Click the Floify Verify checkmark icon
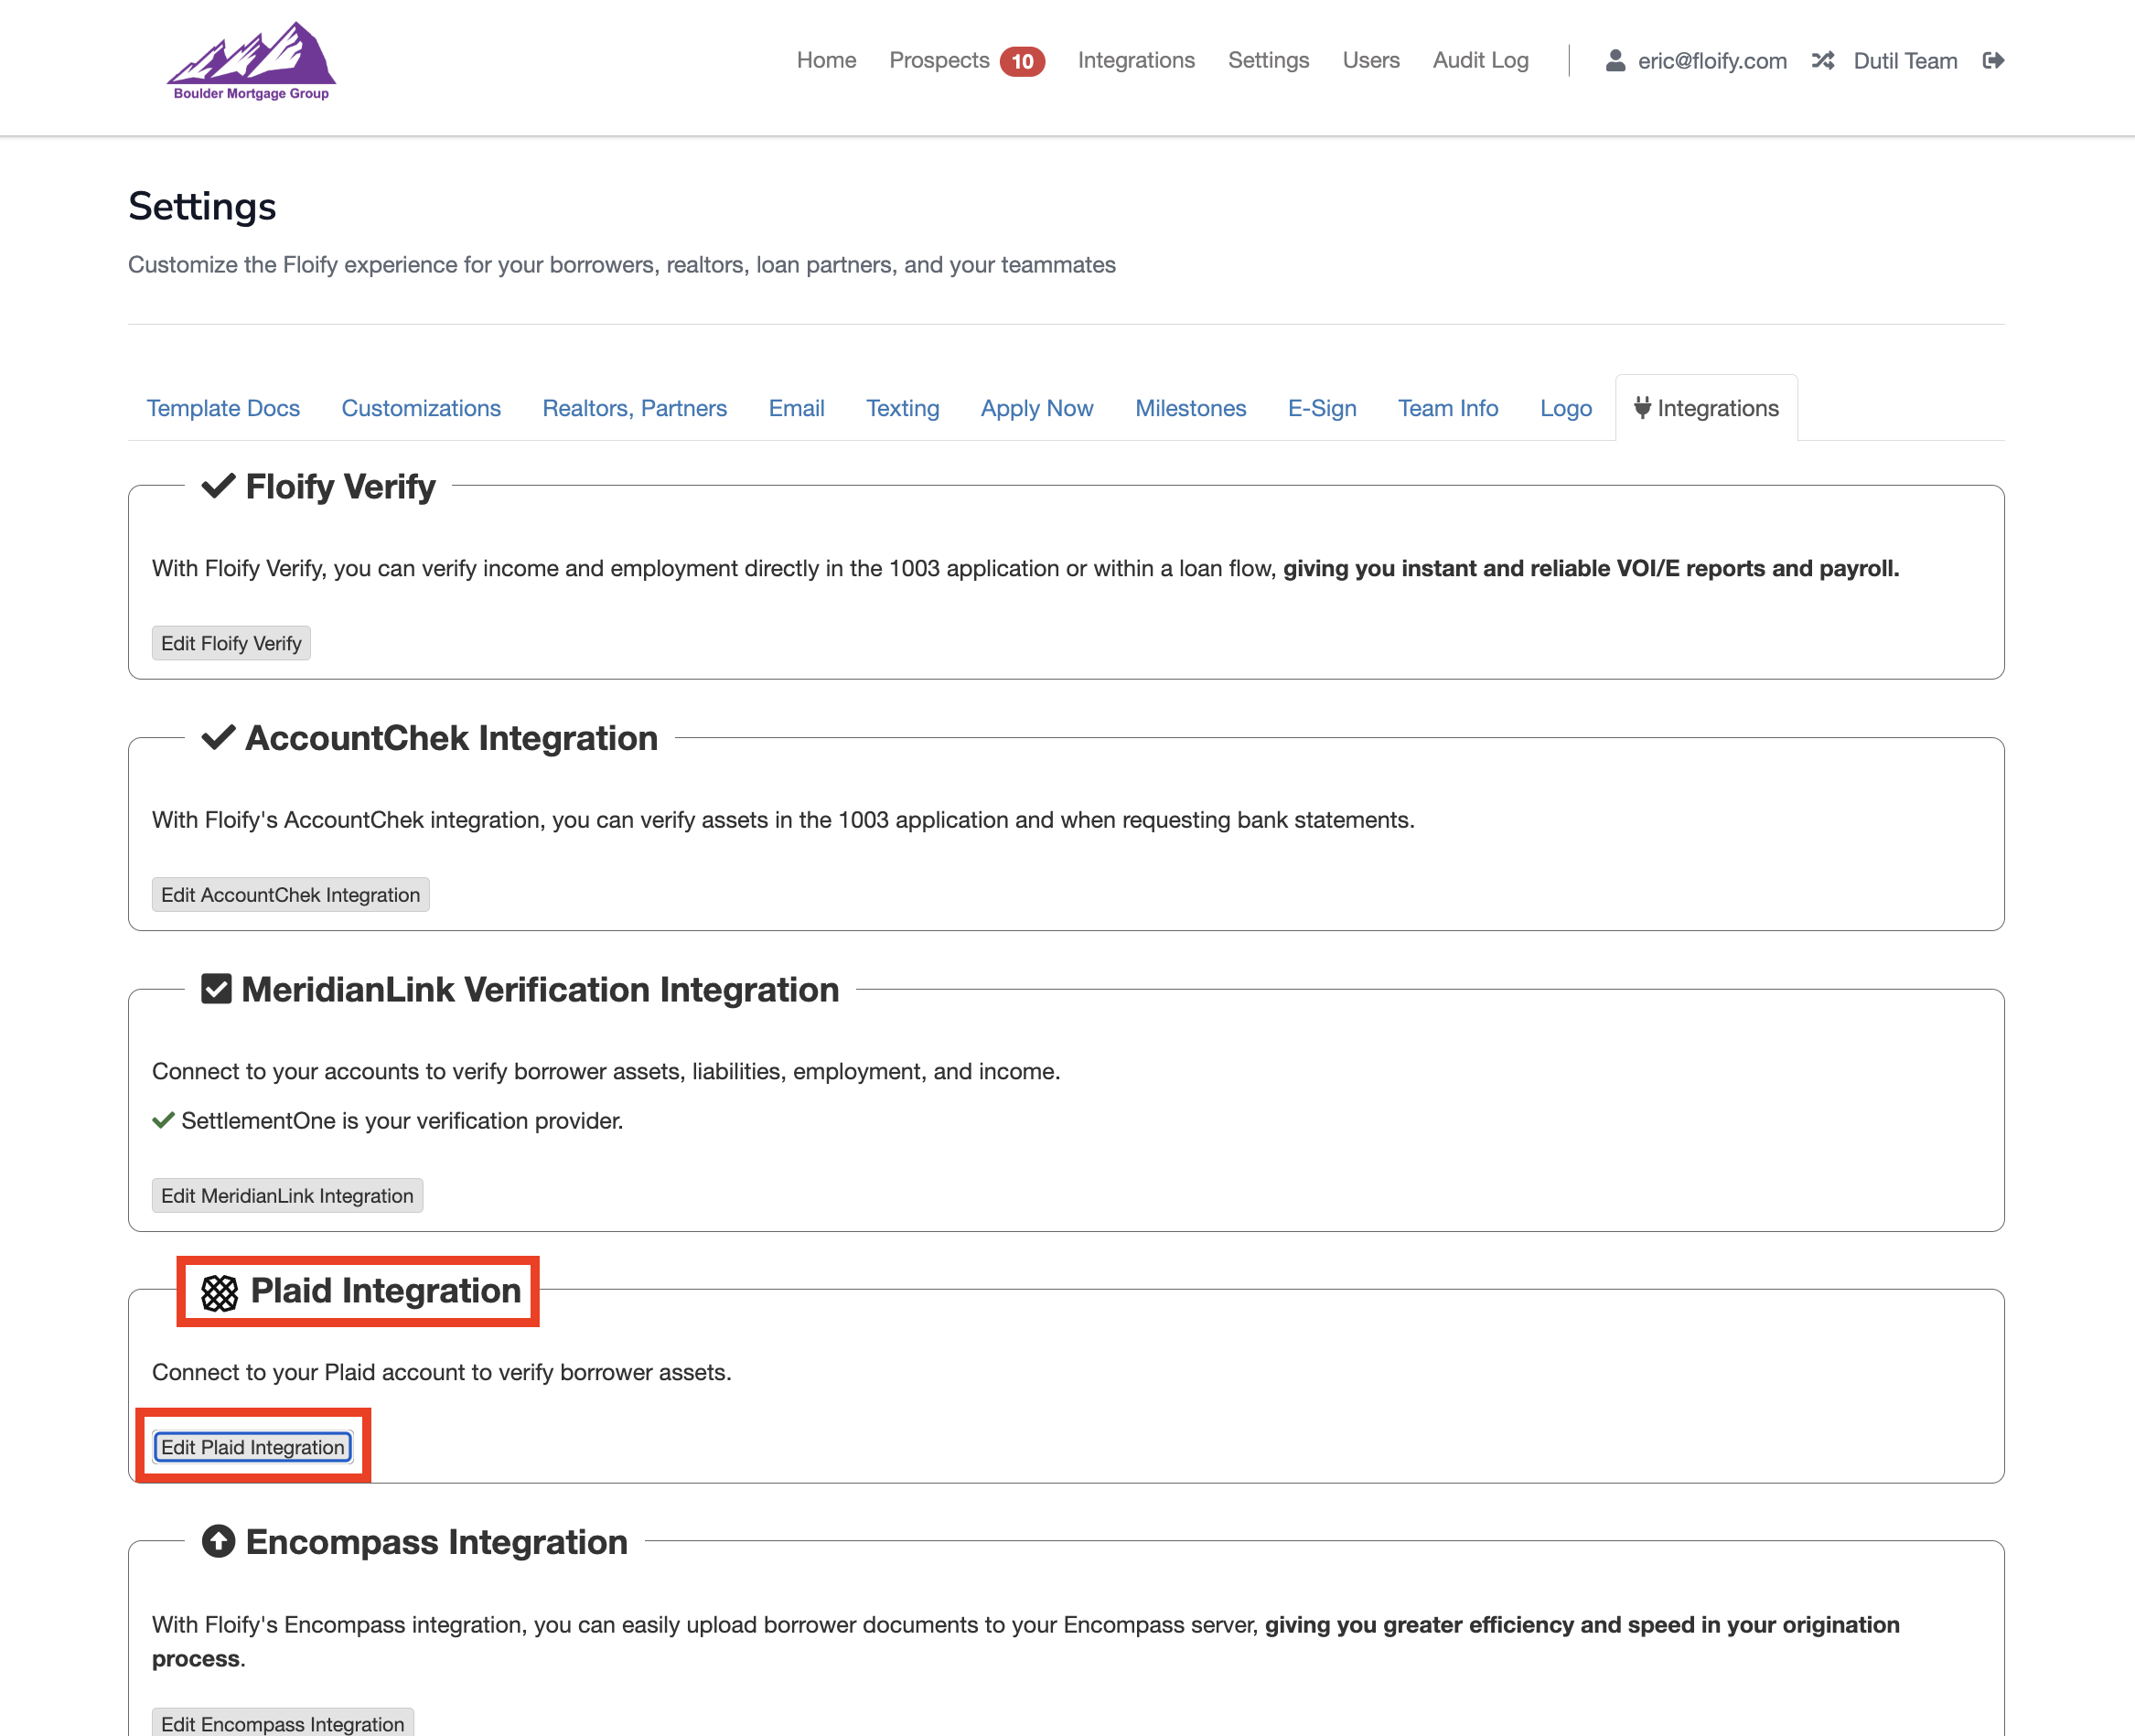 (x=218, y=486)
